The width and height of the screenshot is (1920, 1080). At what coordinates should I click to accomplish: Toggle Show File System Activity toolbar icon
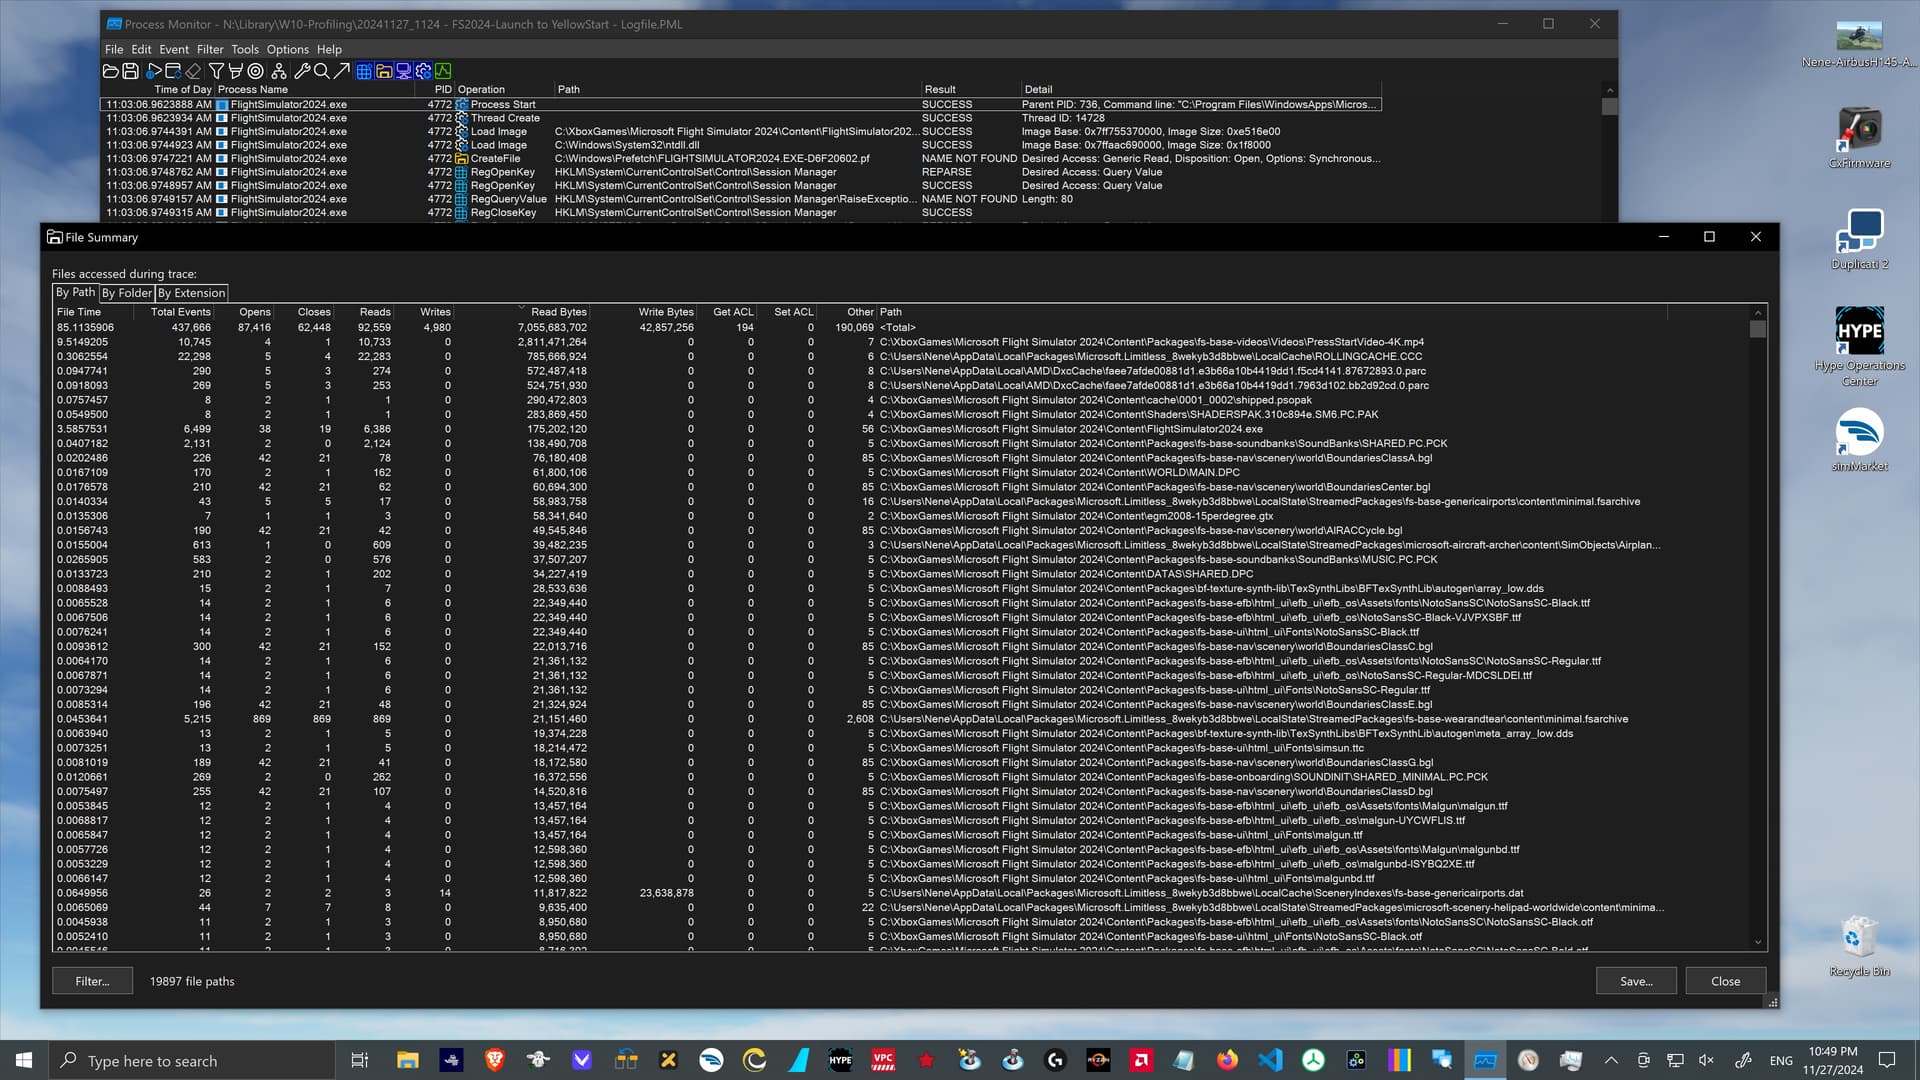click(384, 71)
